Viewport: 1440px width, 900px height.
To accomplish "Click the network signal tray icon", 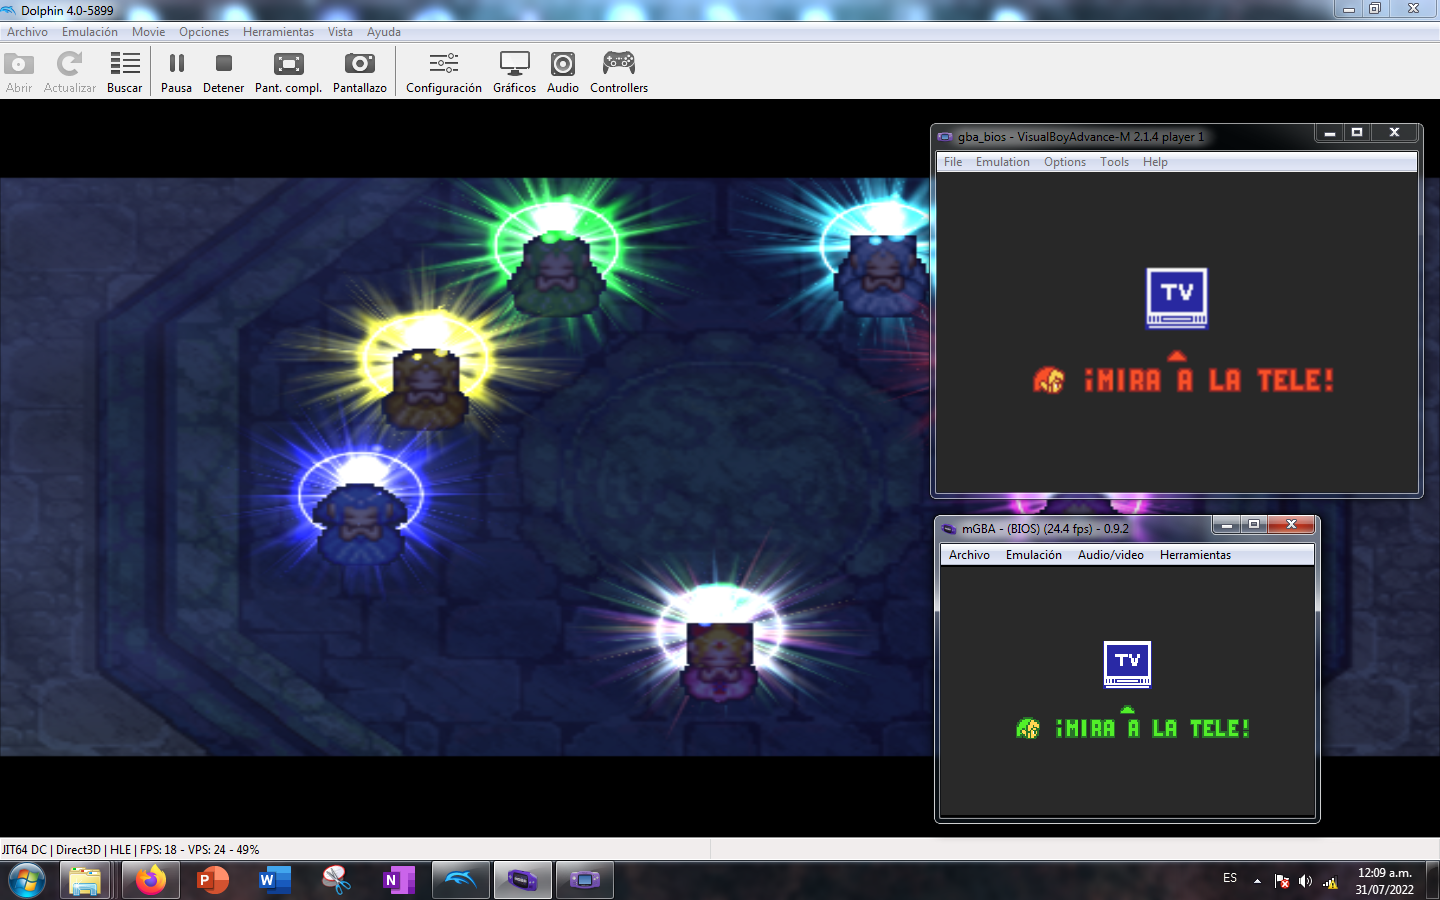I will click(1330, 881).
